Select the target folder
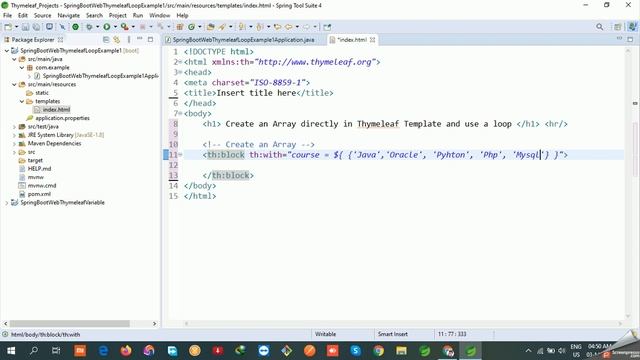Viewport: 640px width, 360px height. point(35,160)
